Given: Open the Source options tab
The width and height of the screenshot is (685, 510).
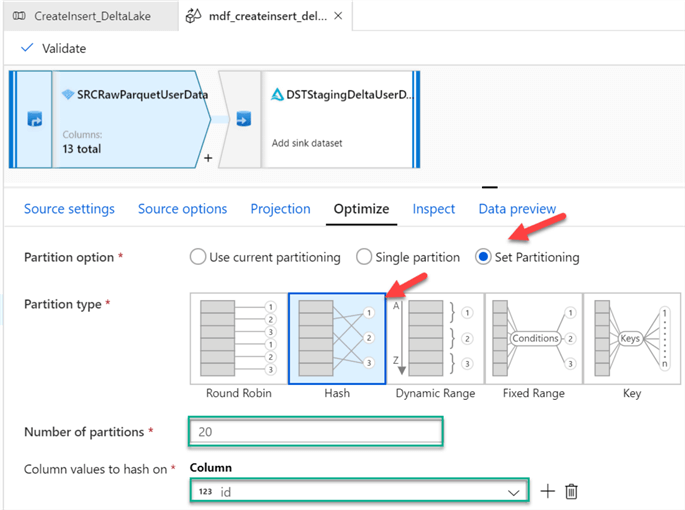Looking at the screenshot, I should point(183,209).
